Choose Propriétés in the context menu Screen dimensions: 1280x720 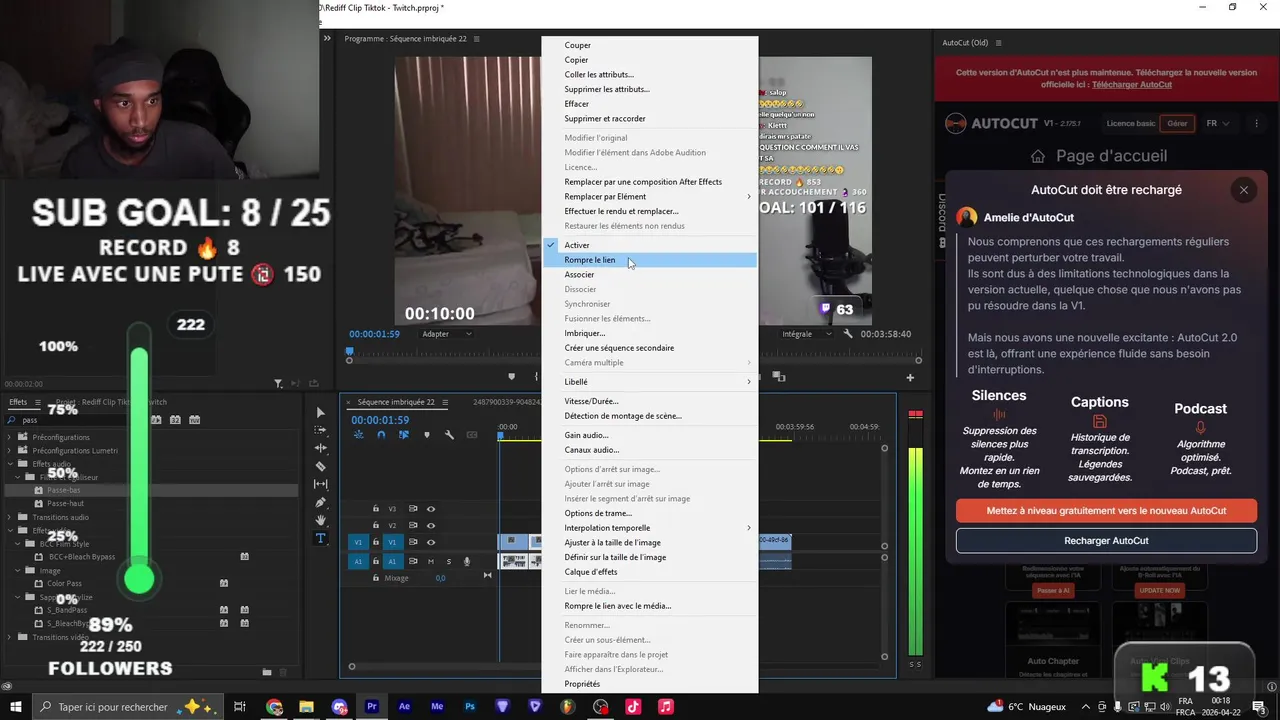point(650,684)
